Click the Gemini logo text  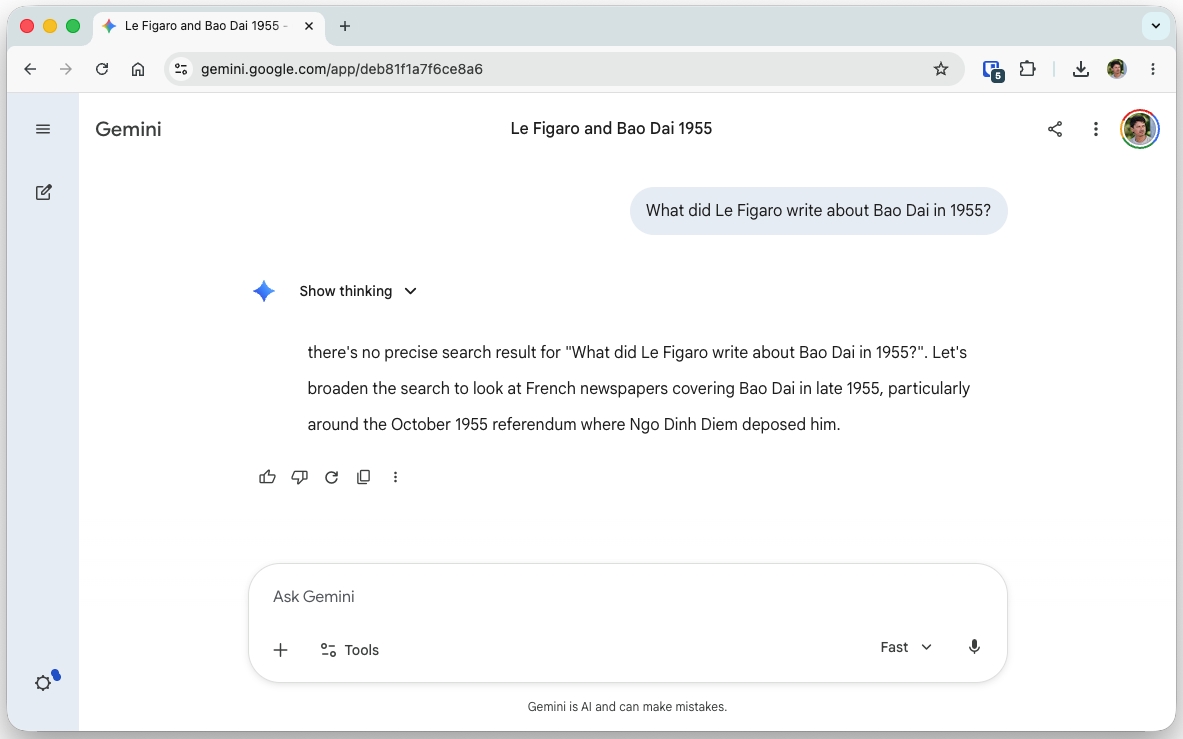(128, 129)
